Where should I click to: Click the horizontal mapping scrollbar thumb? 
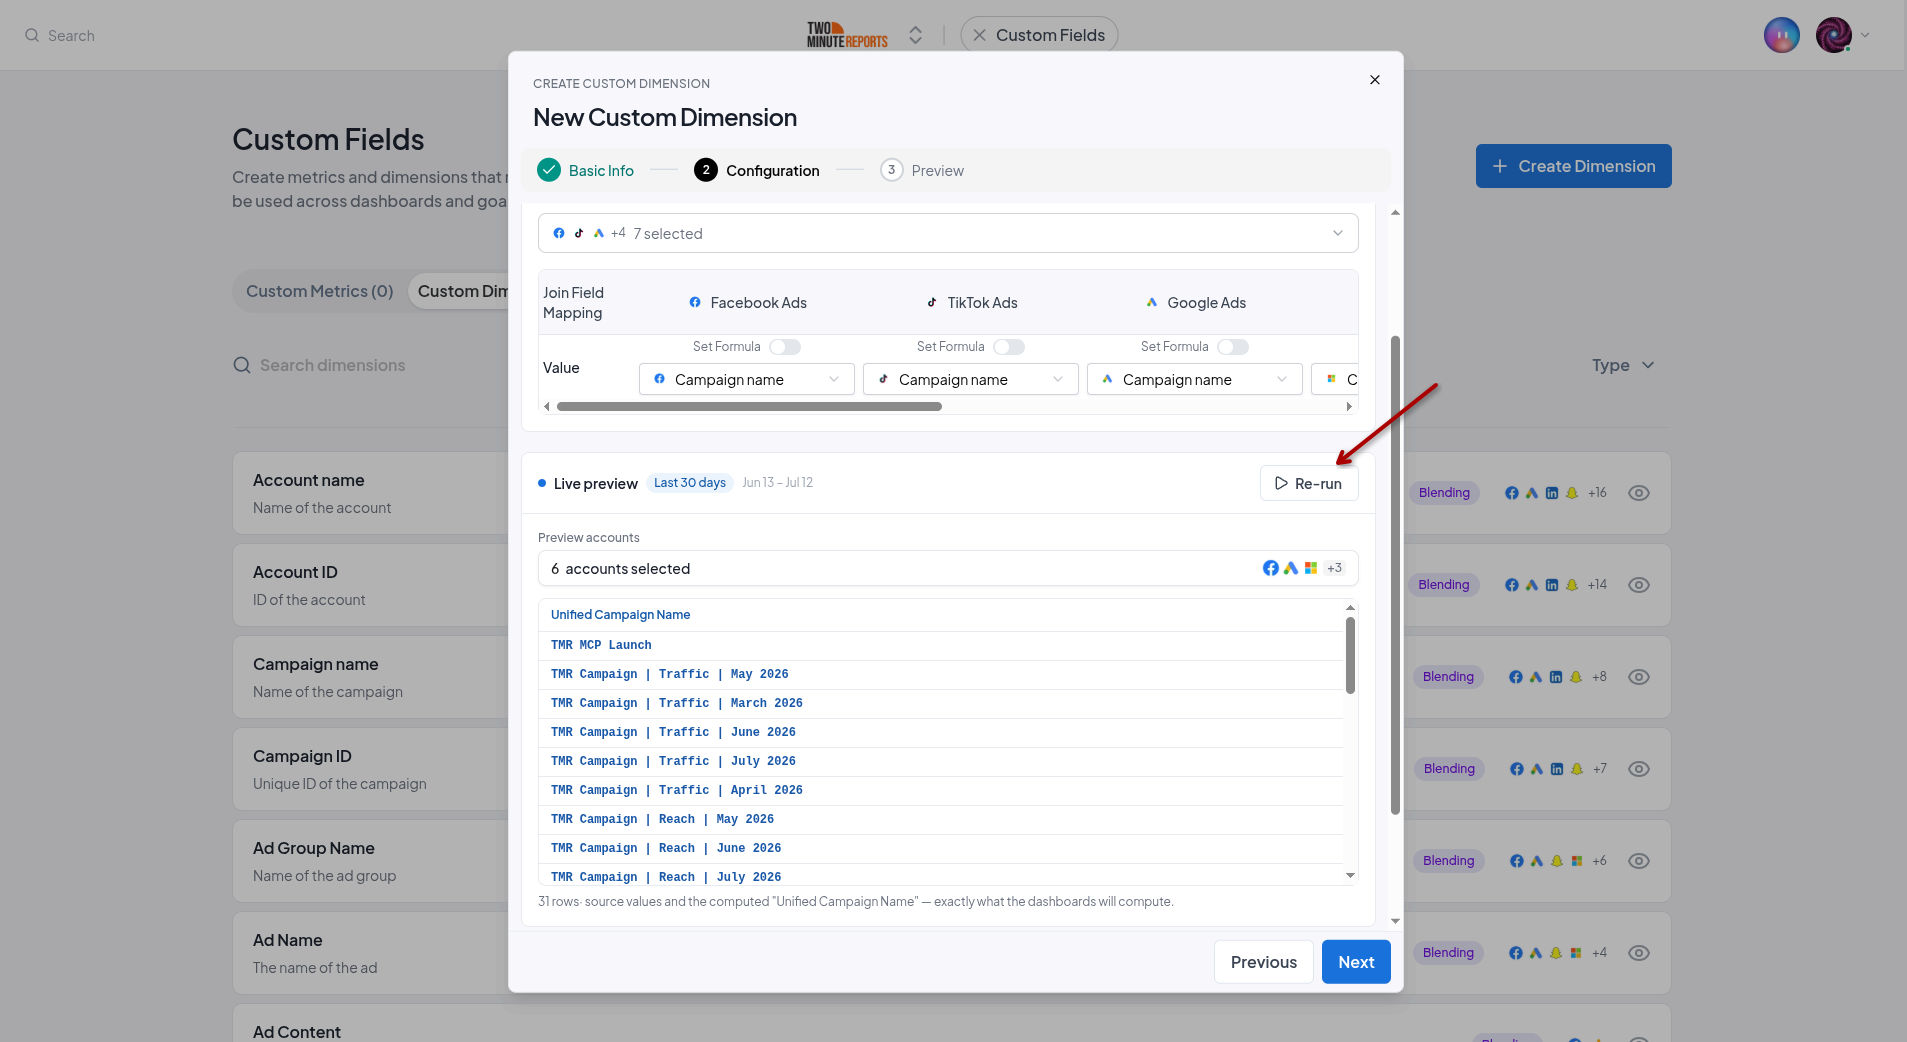click(749, 406)
